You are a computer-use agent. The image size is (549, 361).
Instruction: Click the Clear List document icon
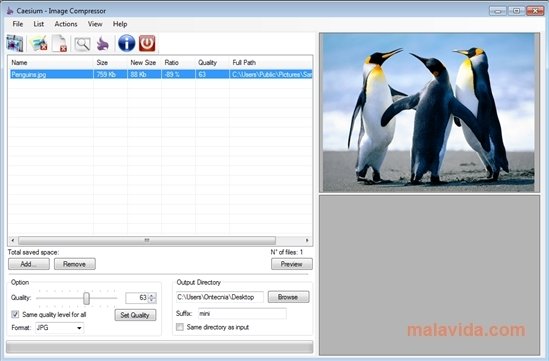(60, 43)
